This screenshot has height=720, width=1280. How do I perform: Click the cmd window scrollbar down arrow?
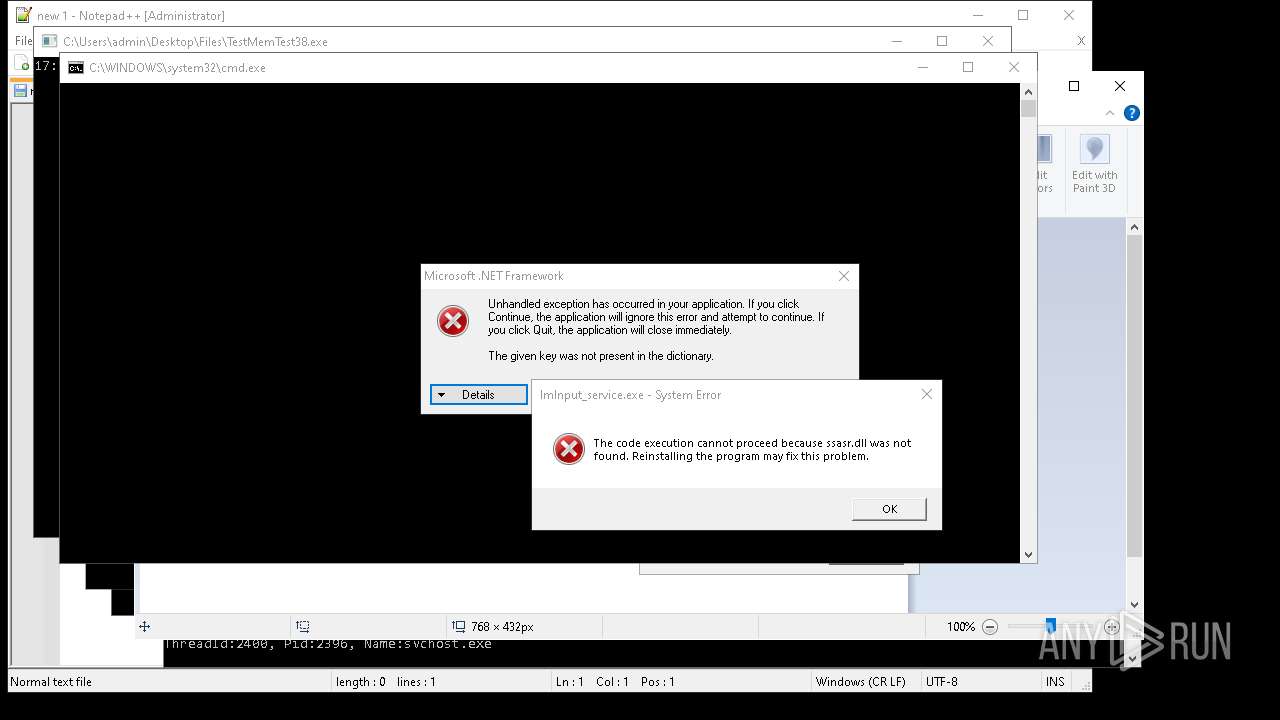1028,554
